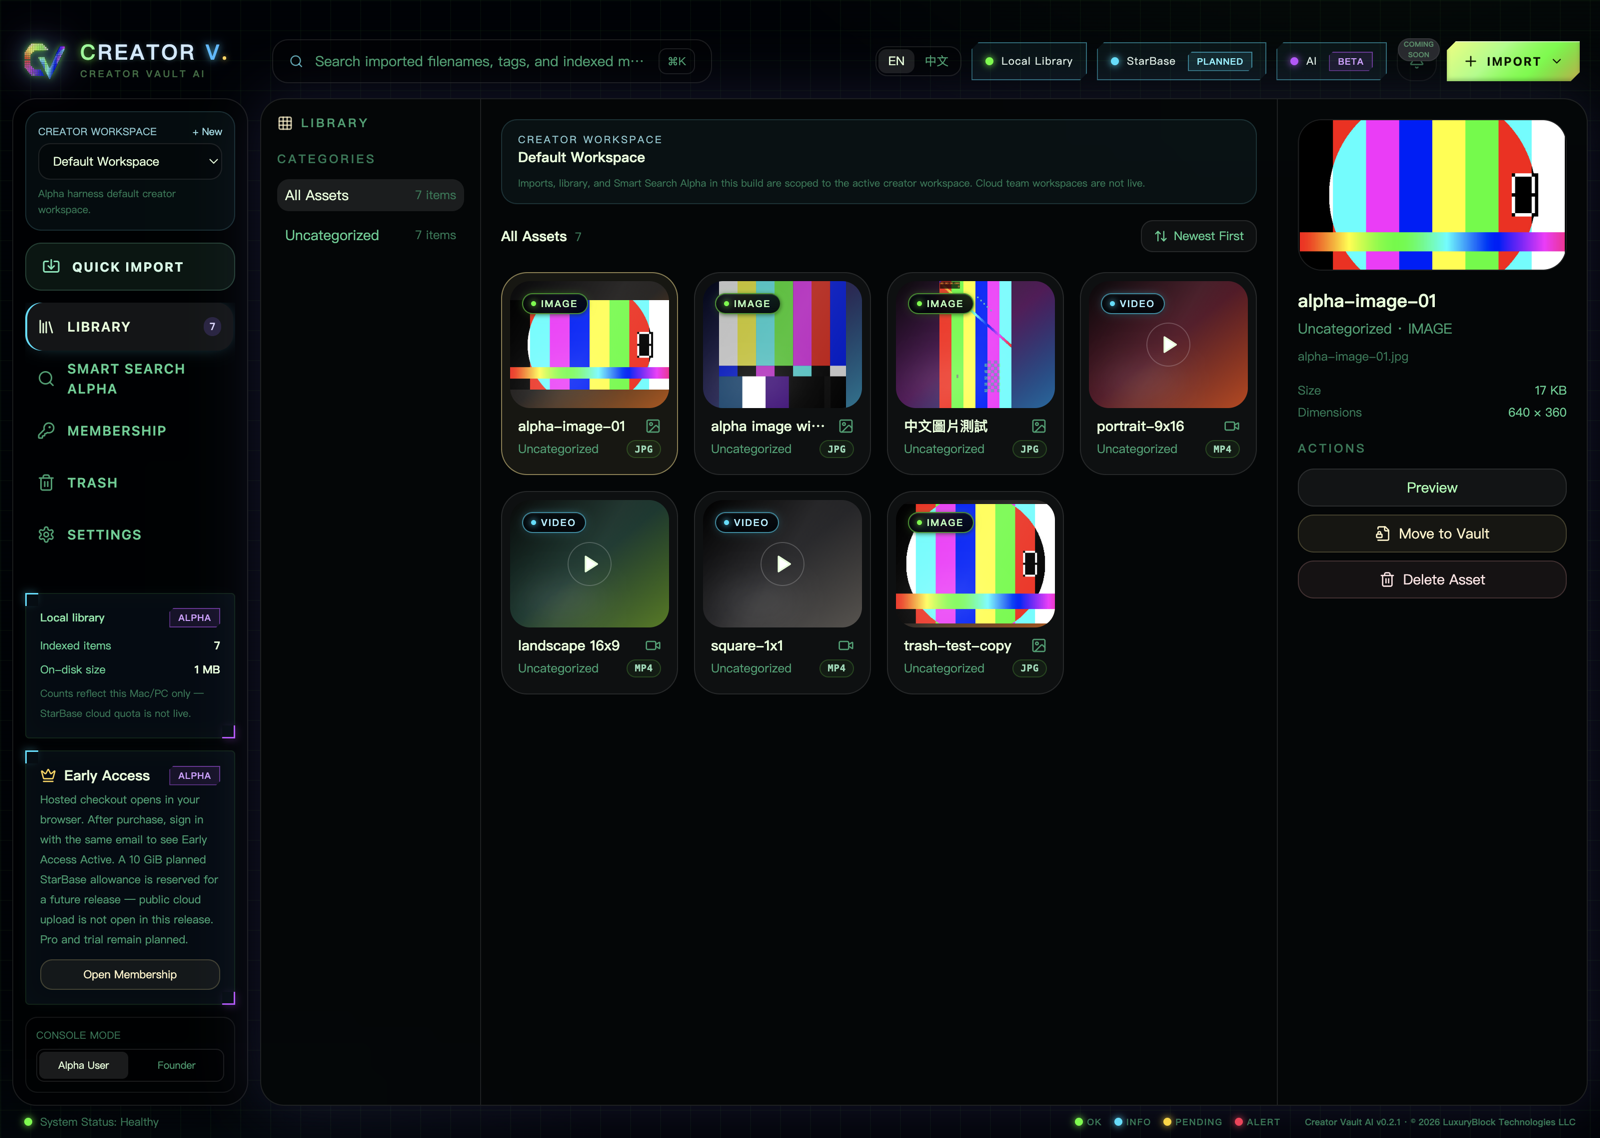Screen dimensions: 1600x1138
Task: Click the vault lock icon on Move to Vault
Action: pyautogui.click(x=1383, y=534)
